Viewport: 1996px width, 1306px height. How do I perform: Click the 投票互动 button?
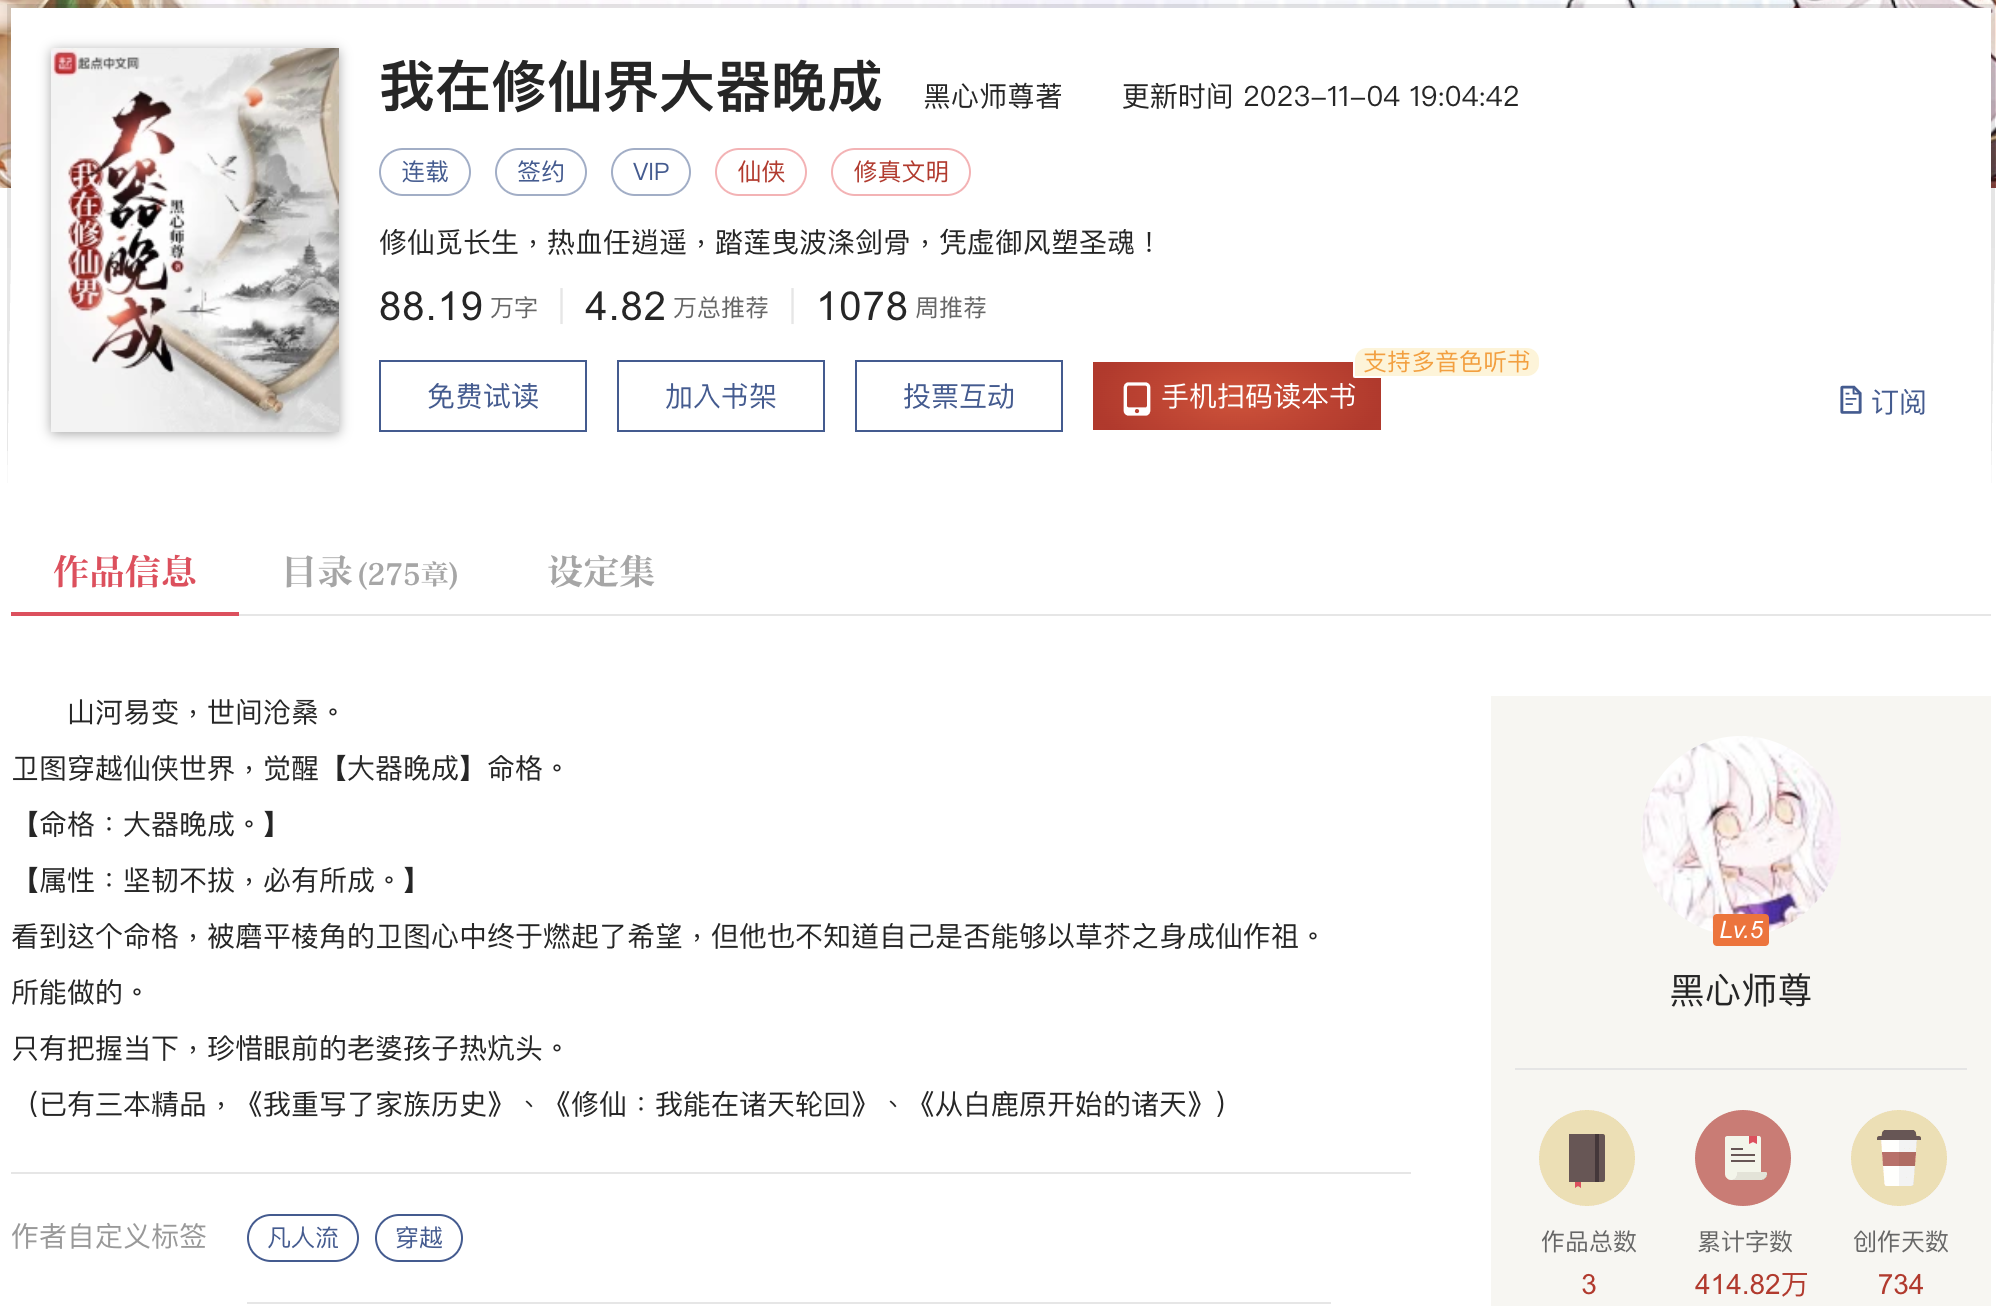tap(959, 396)
